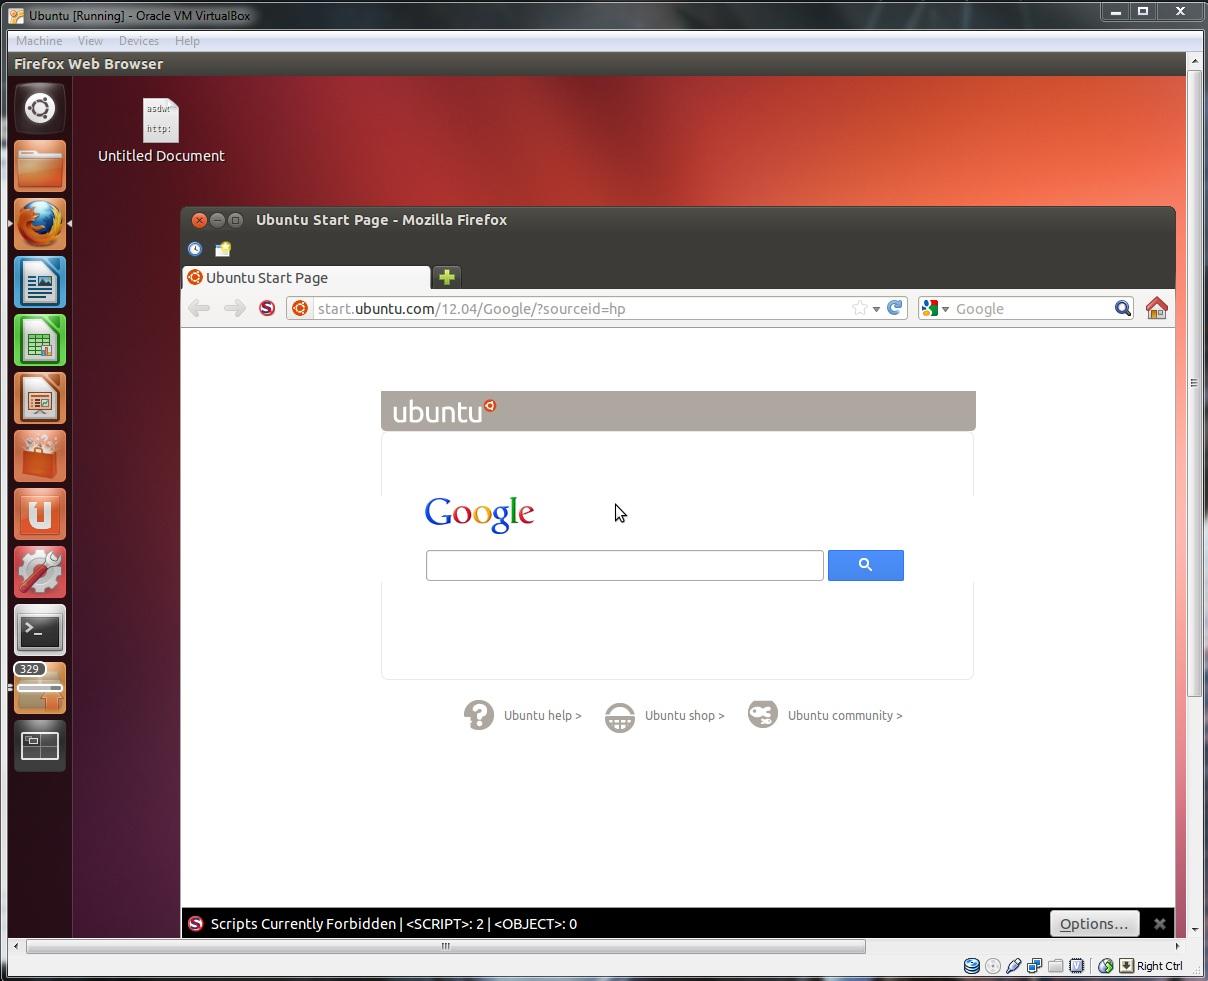This screenshot has height=981, width=1208.
Task: Open the Terminal launcher icon
Action: 40,630
